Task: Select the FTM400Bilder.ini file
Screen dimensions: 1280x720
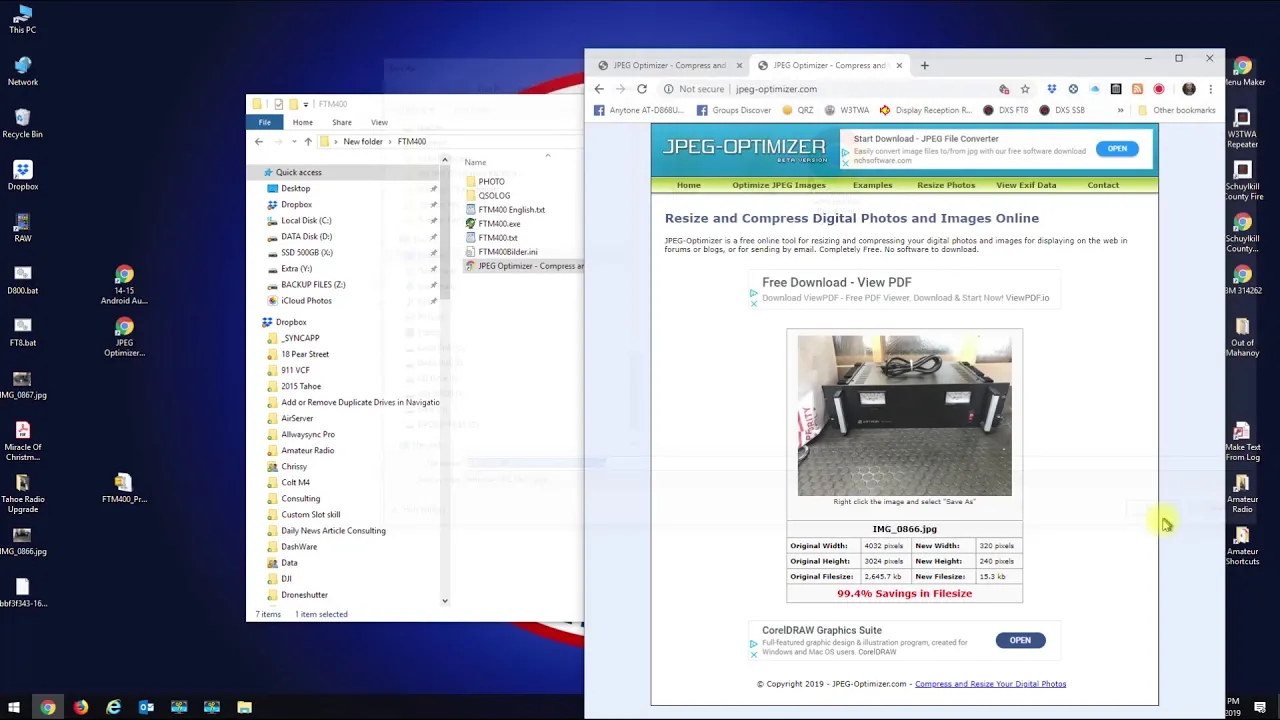Action: click(x=508, y=252)
